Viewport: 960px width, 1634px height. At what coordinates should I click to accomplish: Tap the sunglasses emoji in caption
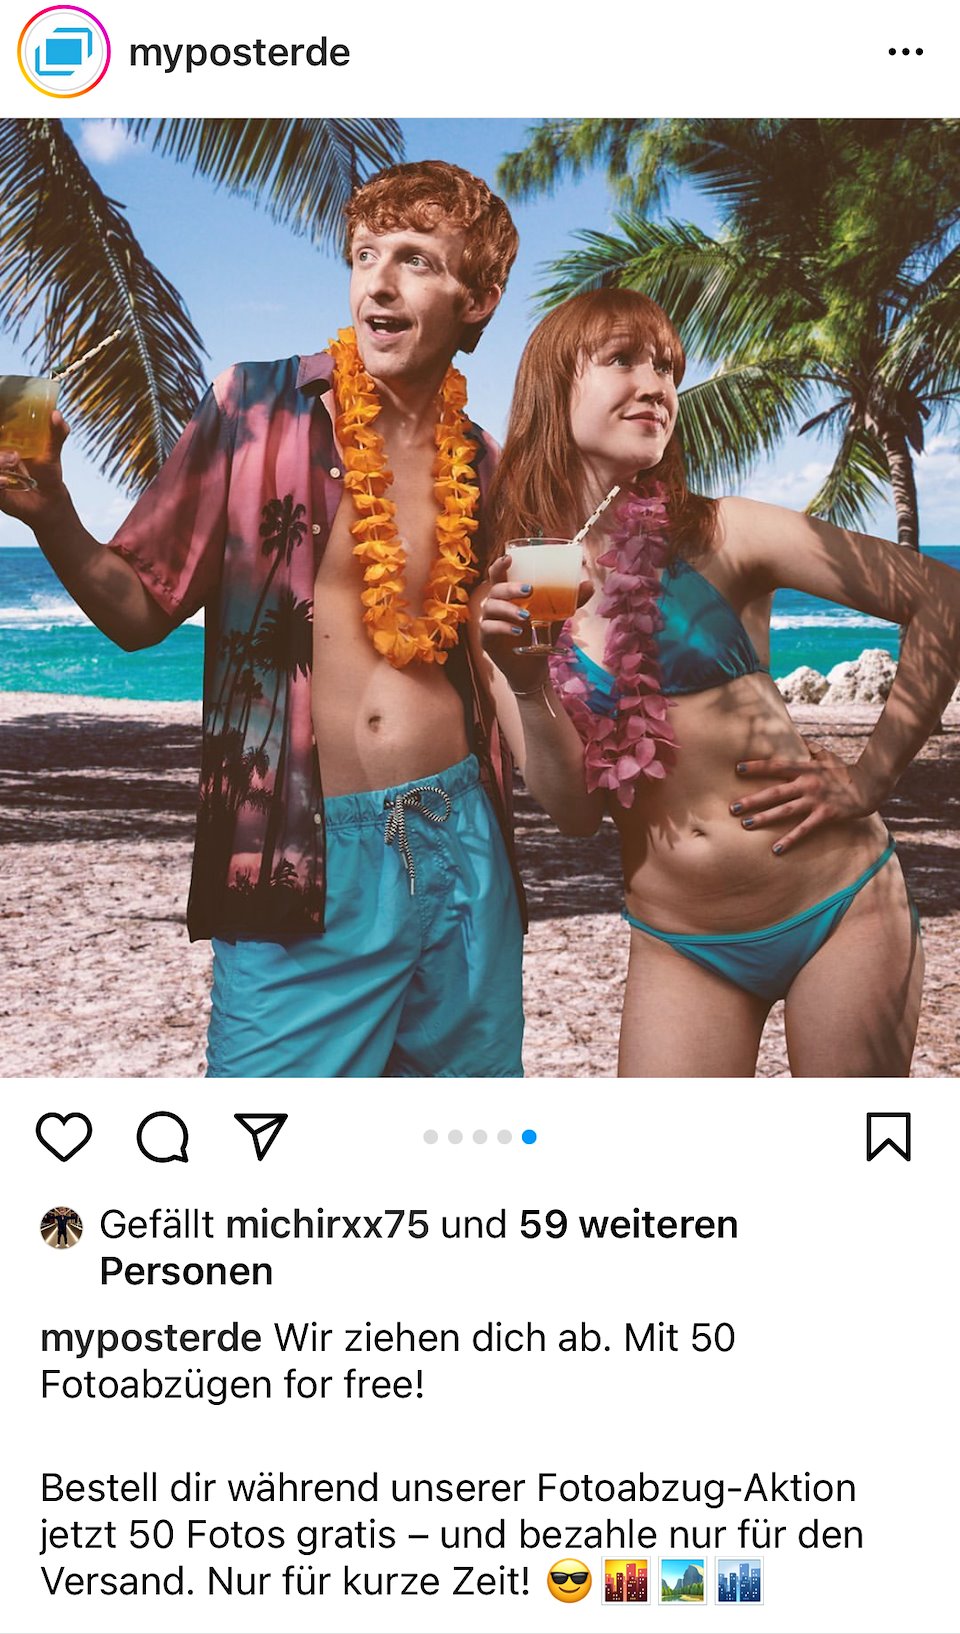point(569,1583)
